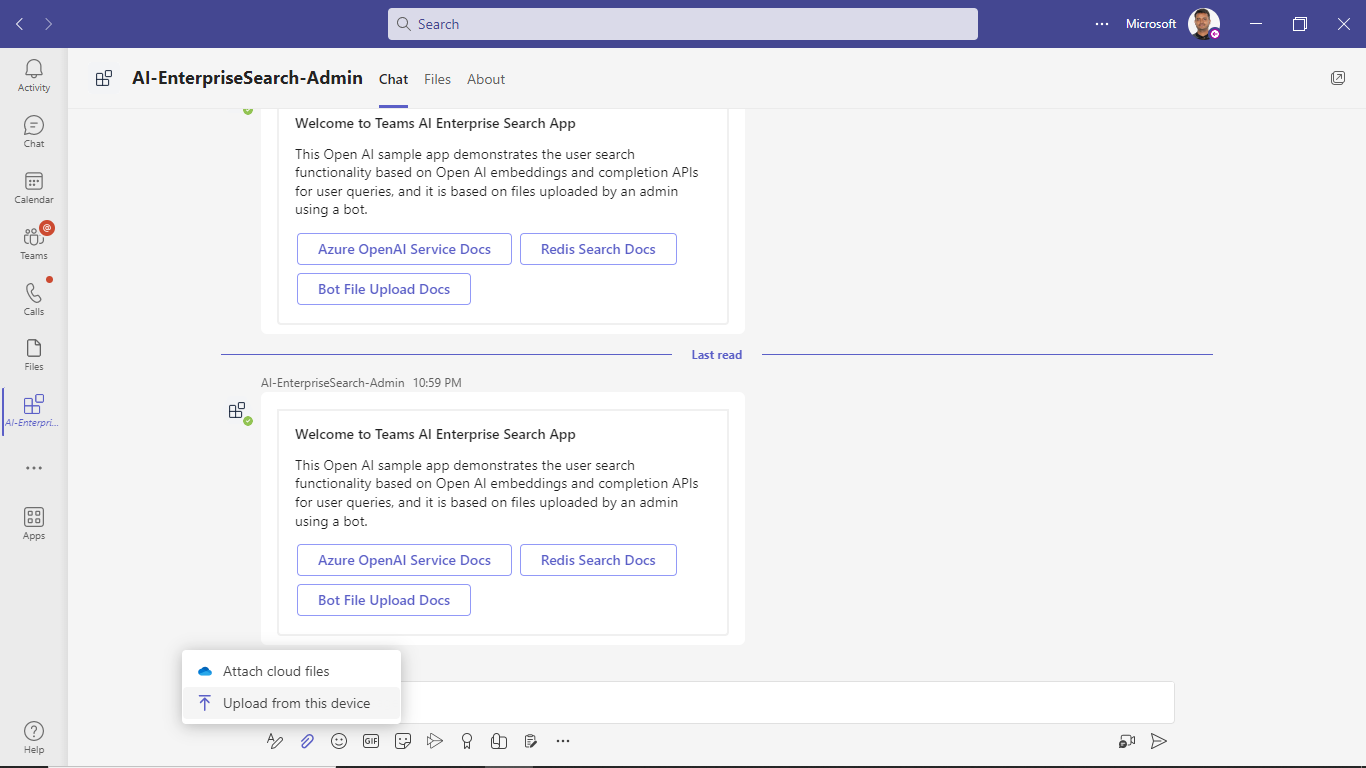1366x768 pixels.
Task: Show more messaging extensions ellipsis
Action: [x=563, y=741]
